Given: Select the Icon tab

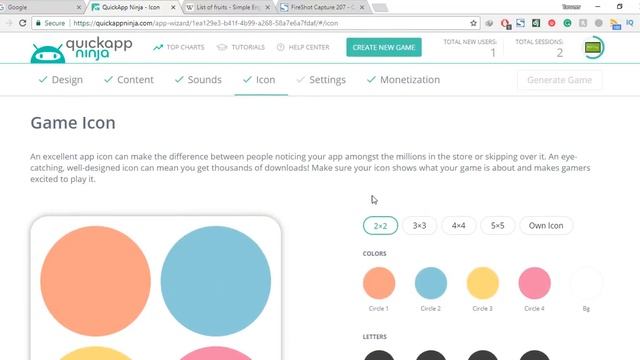Looking at the screenshot, I should 259,80.
